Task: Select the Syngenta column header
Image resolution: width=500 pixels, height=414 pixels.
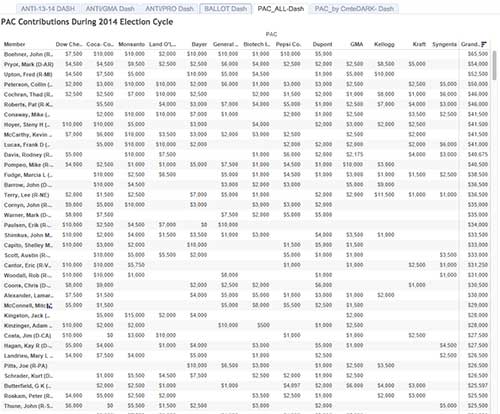Action: (x=444, y=44)
